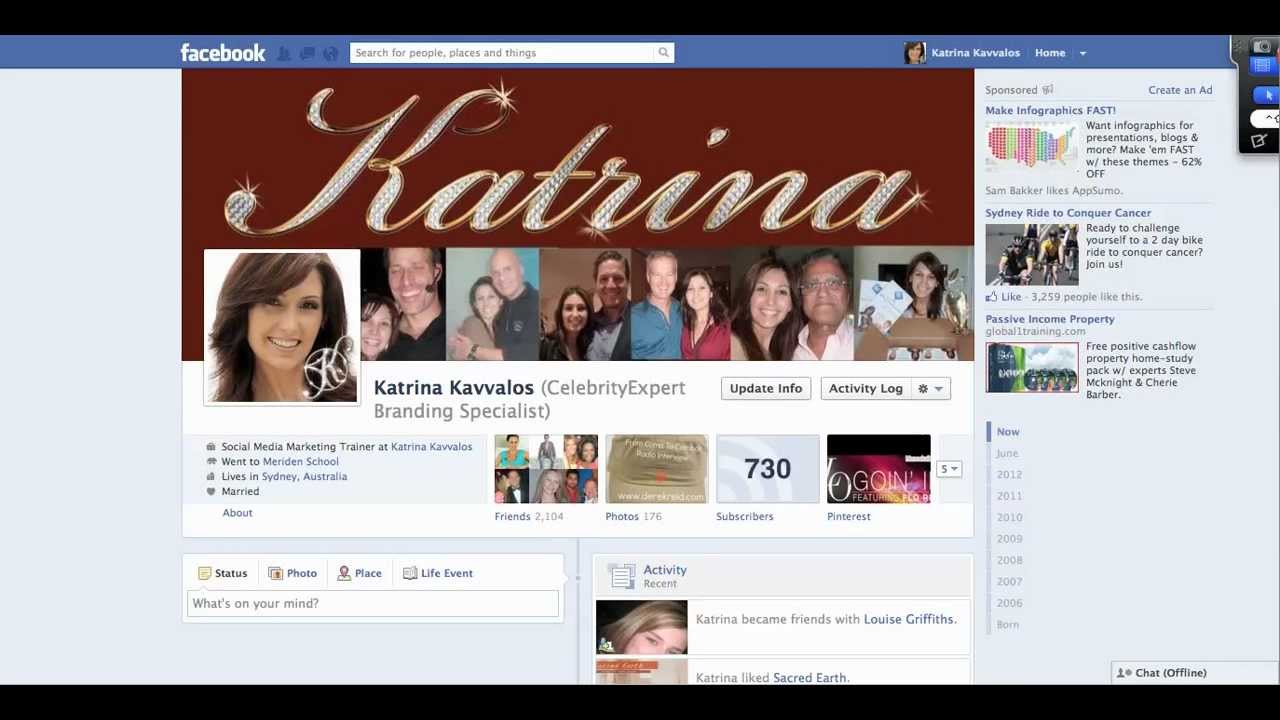Image resolution: width=1280 pixels, height=720 pixels.
Task: Jump to 2011 on timeline
Action: [1009, 496]
